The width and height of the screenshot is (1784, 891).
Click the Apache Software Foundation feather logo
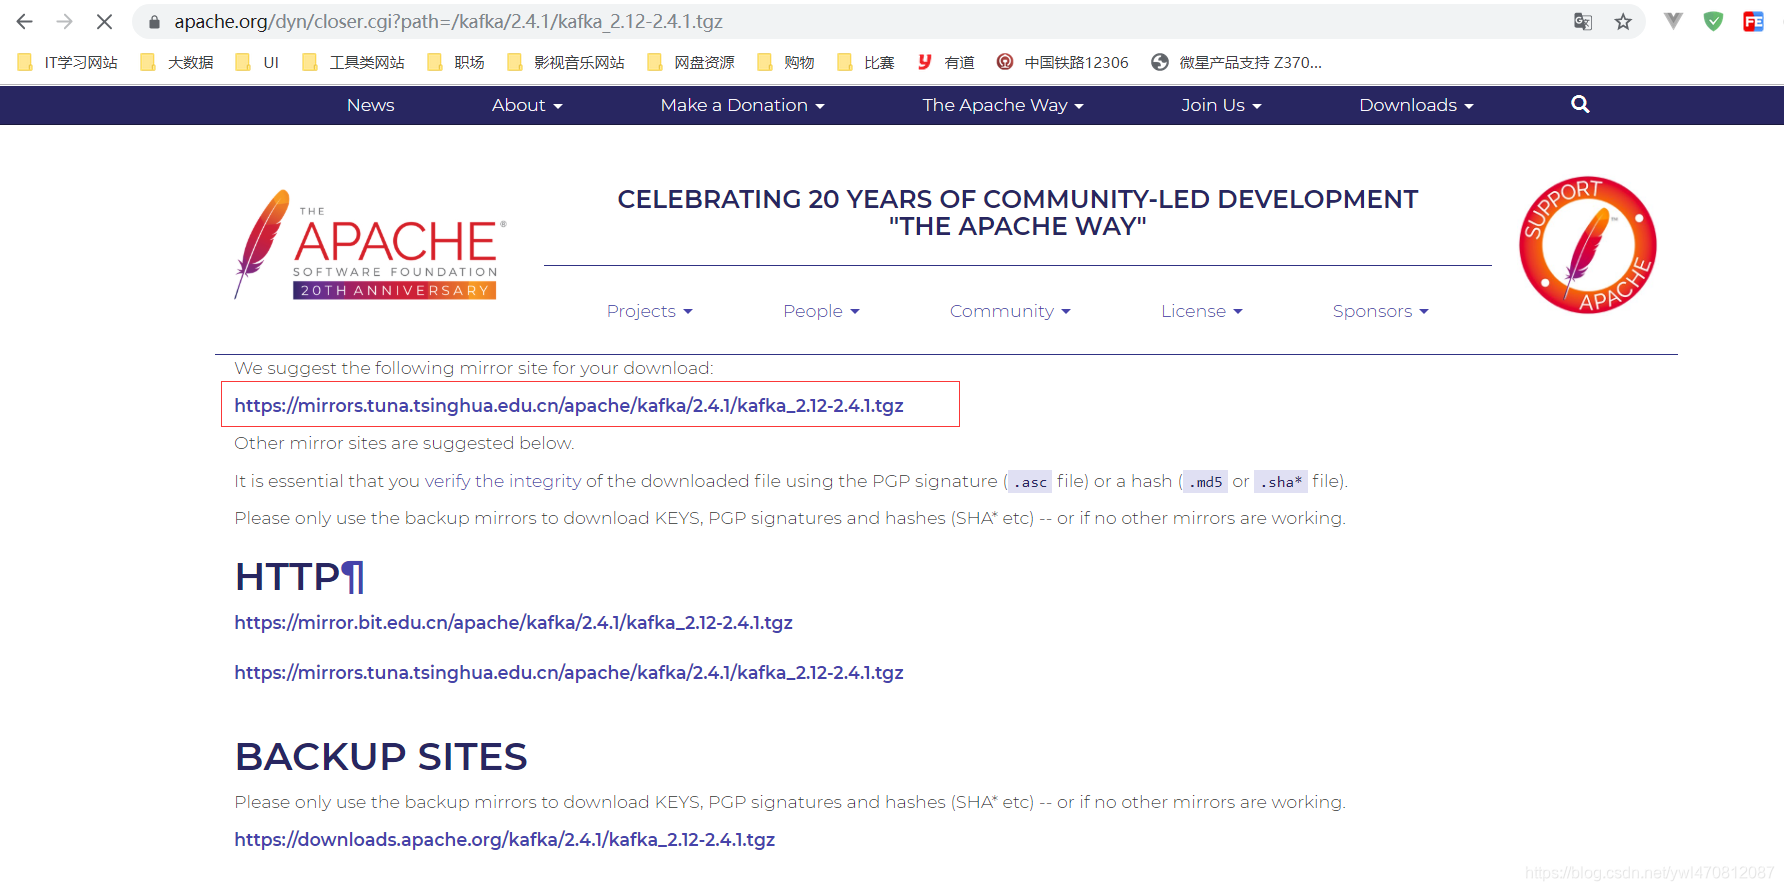tap(371, 245)
